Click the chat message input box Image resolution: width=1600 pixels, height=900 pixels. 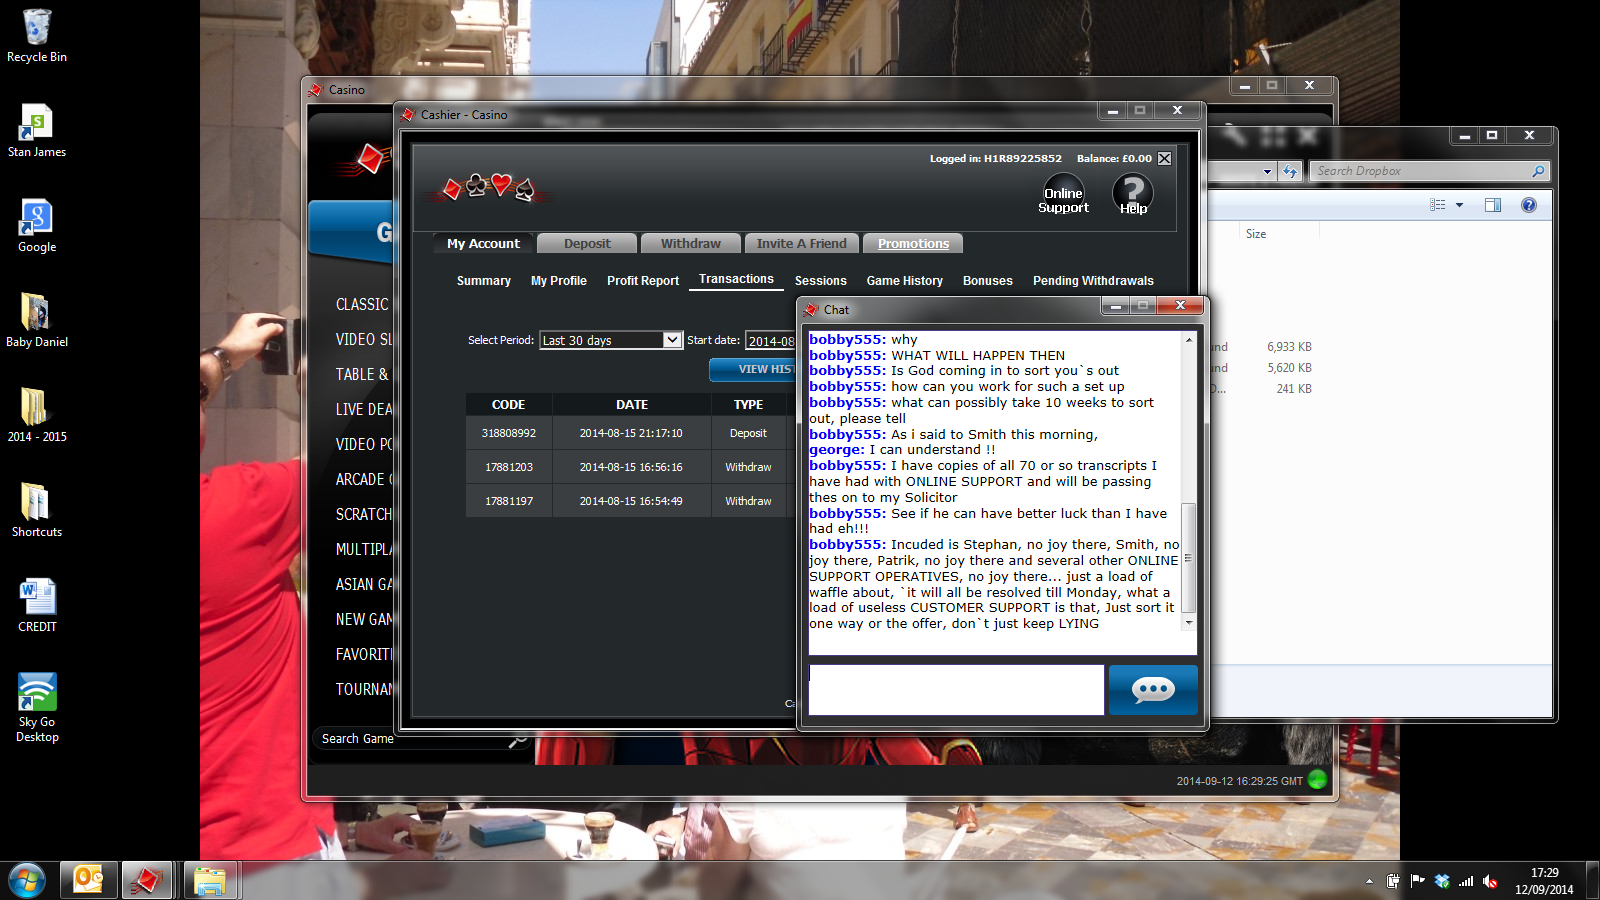(957, 690)
